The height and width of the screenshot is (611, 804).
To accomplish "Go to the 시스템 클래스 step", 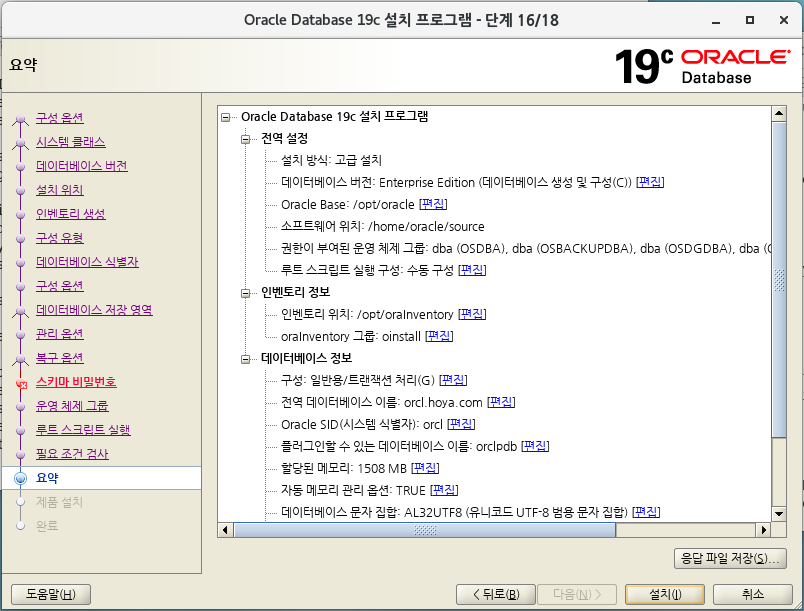I will (71, 142).
